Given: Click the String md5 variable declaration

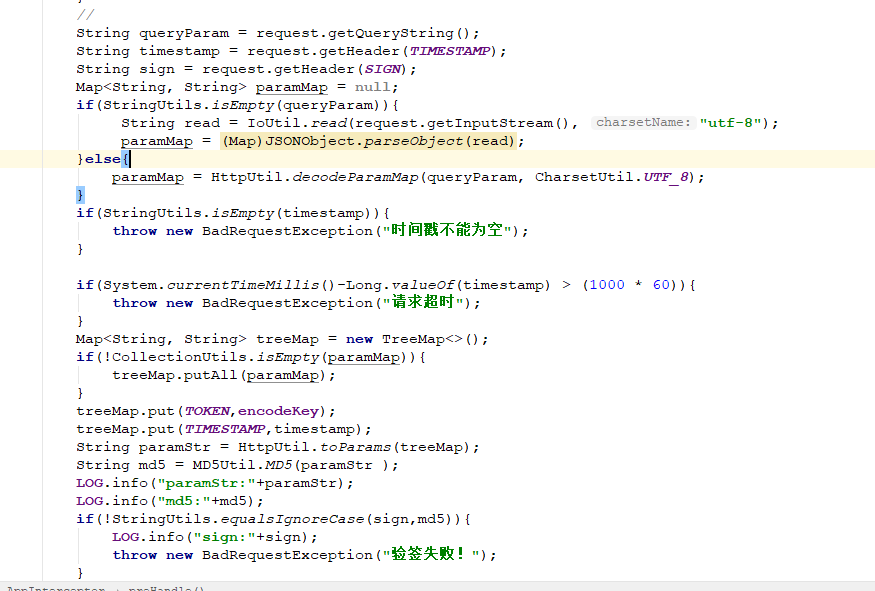Looking at the screenshot, I should [121, 465].
